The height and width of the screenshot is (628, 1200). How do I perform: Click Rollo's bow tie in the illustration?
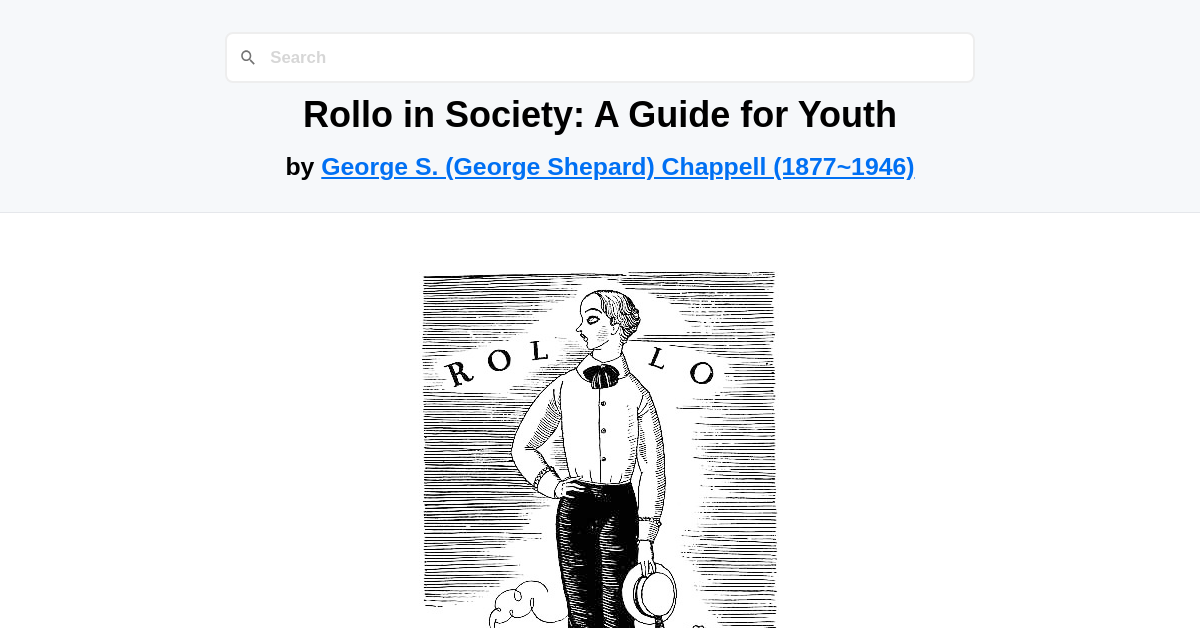click(x=600, y=376)
